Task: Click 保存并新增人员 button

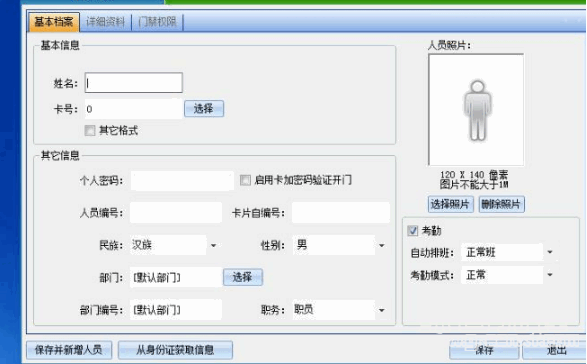Action: (x=69, y=350)
